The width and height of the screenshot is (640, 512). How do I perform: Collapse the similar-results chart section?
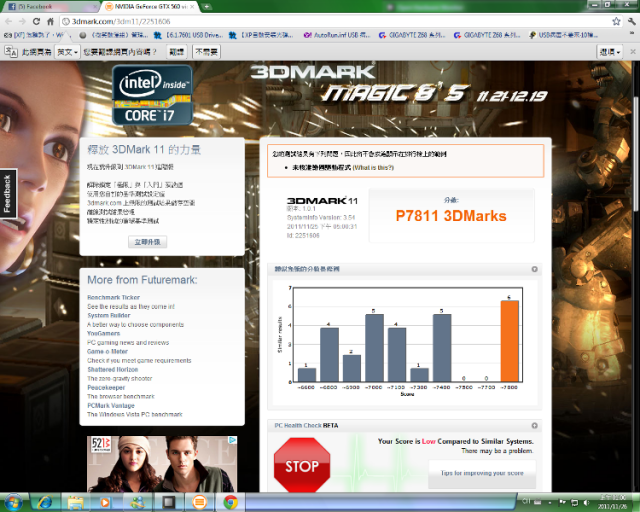click(534, 269)
